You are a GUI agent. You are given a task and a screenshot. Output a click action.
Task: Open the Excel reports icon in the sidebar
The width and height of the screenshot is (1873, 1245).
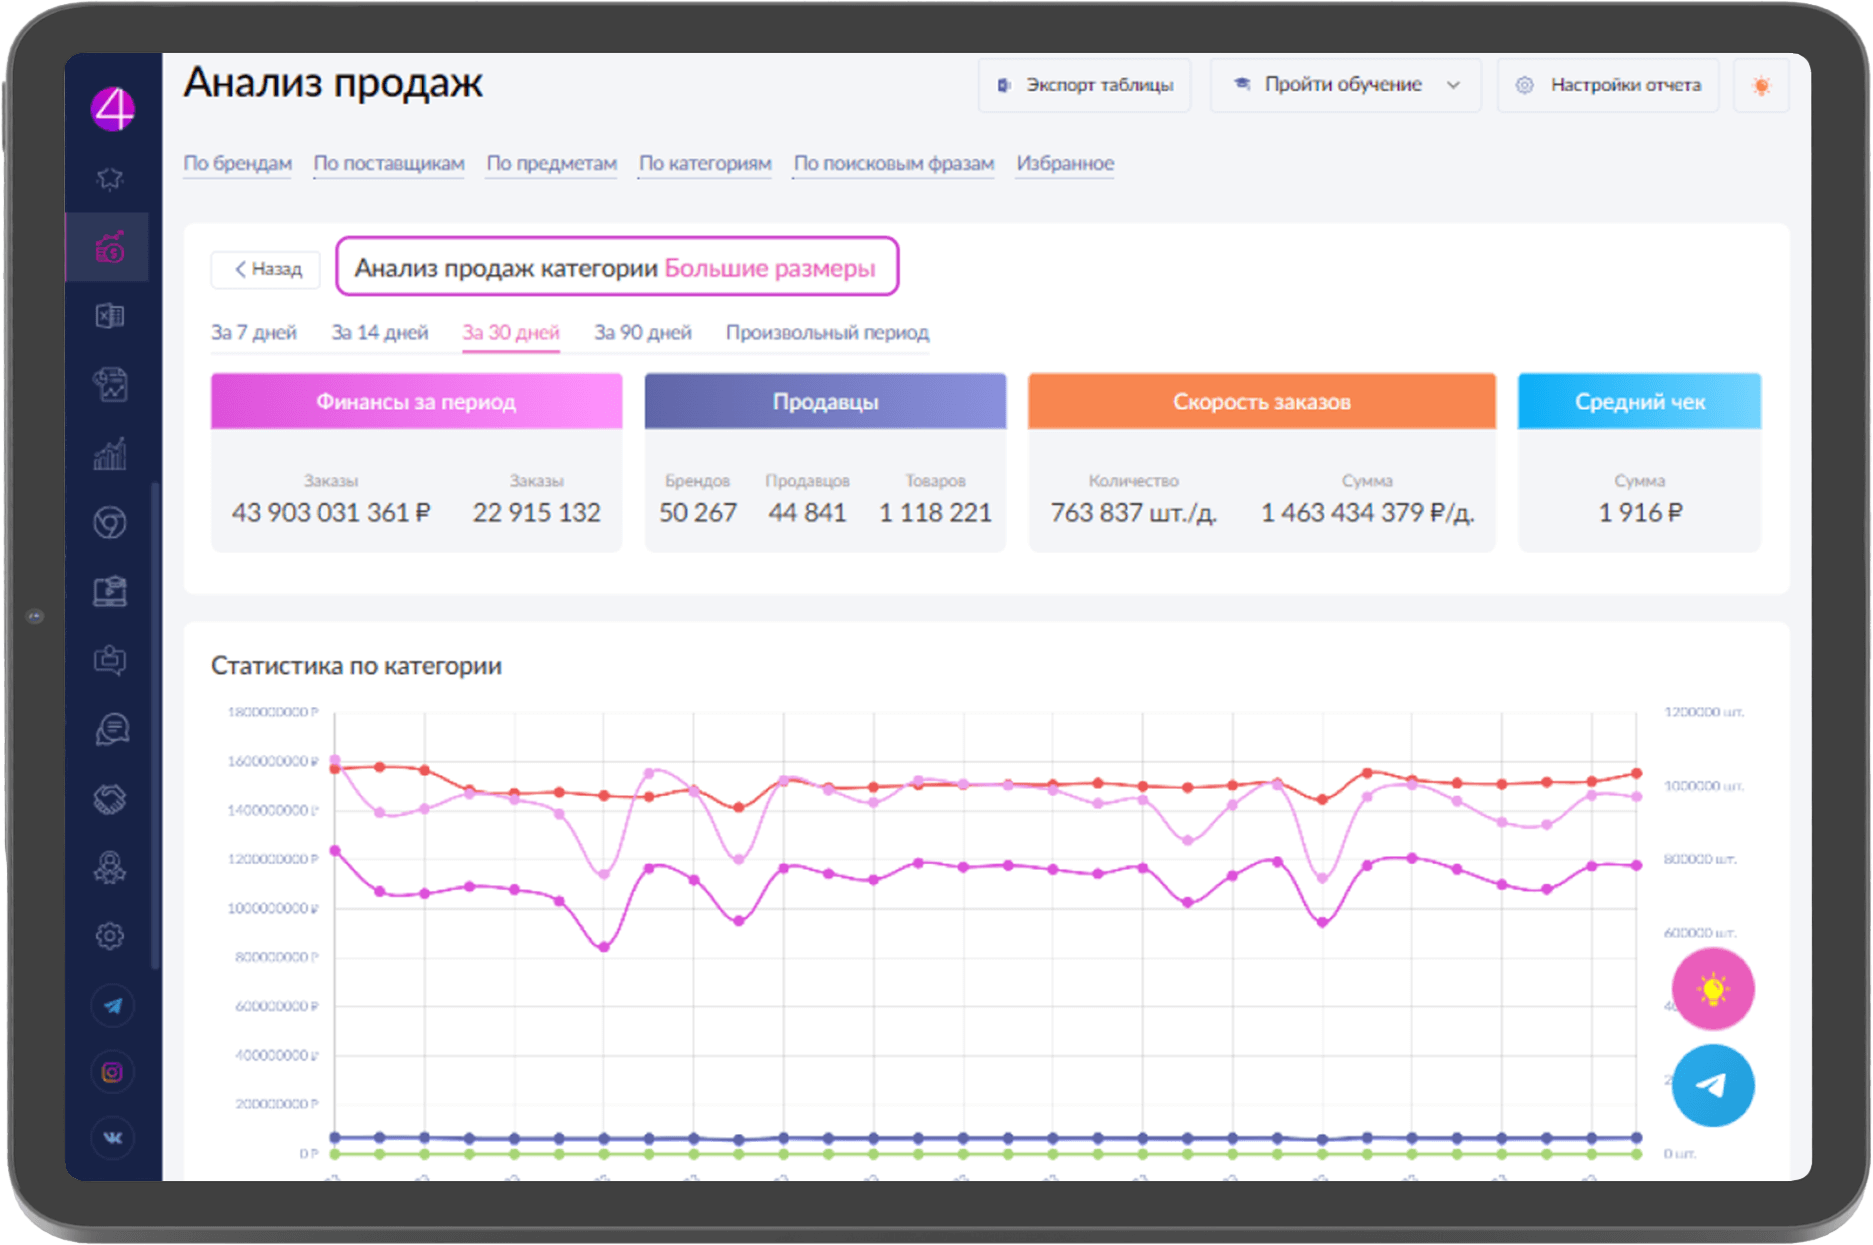(x=112, y=315)
